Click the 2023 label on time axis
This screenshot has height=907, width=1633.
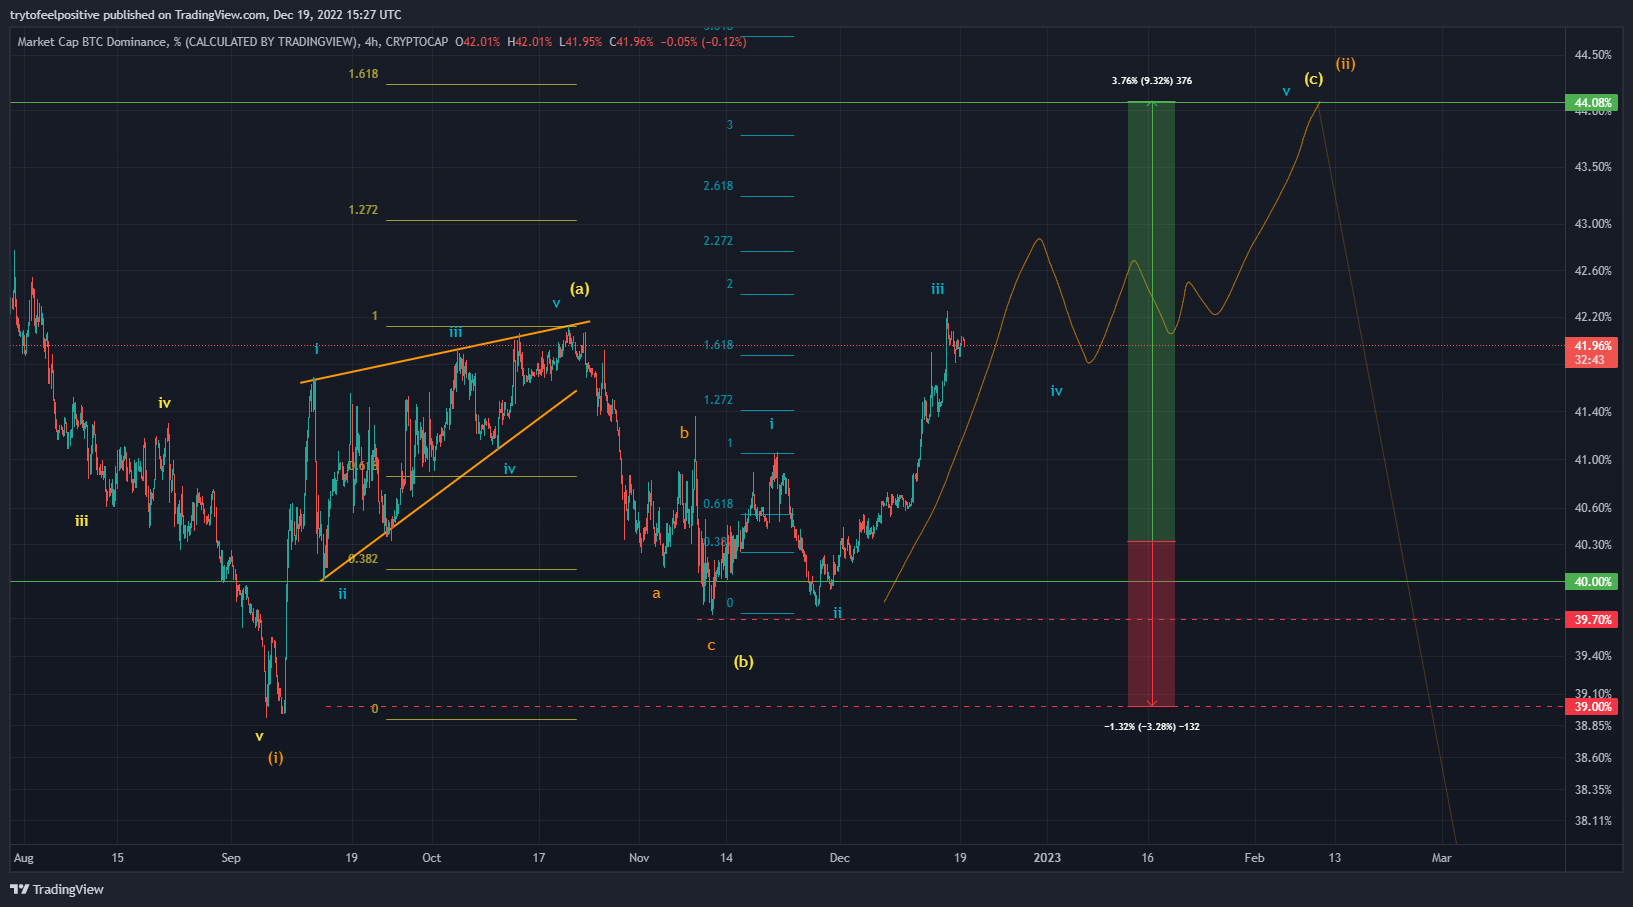1047,858
